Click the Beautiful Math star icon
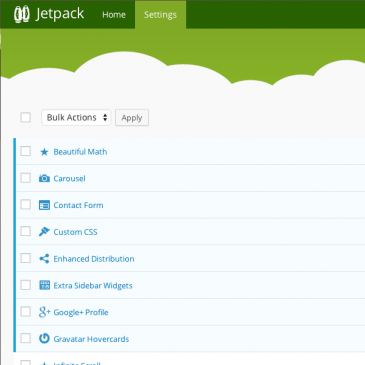Screen dimensions: 365x365 [x=44, y=152]
